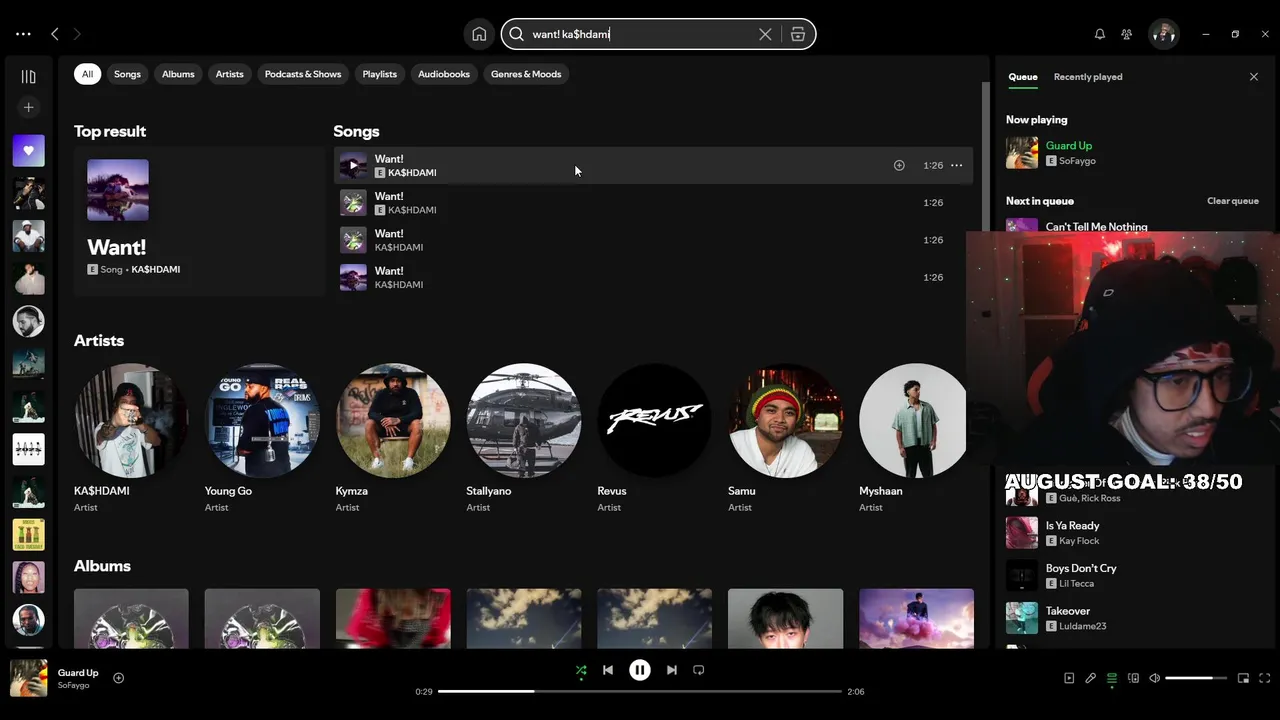Play the first Want! song
The width and height of the screenshot is (1280, 720).
(x=353, y=165)
